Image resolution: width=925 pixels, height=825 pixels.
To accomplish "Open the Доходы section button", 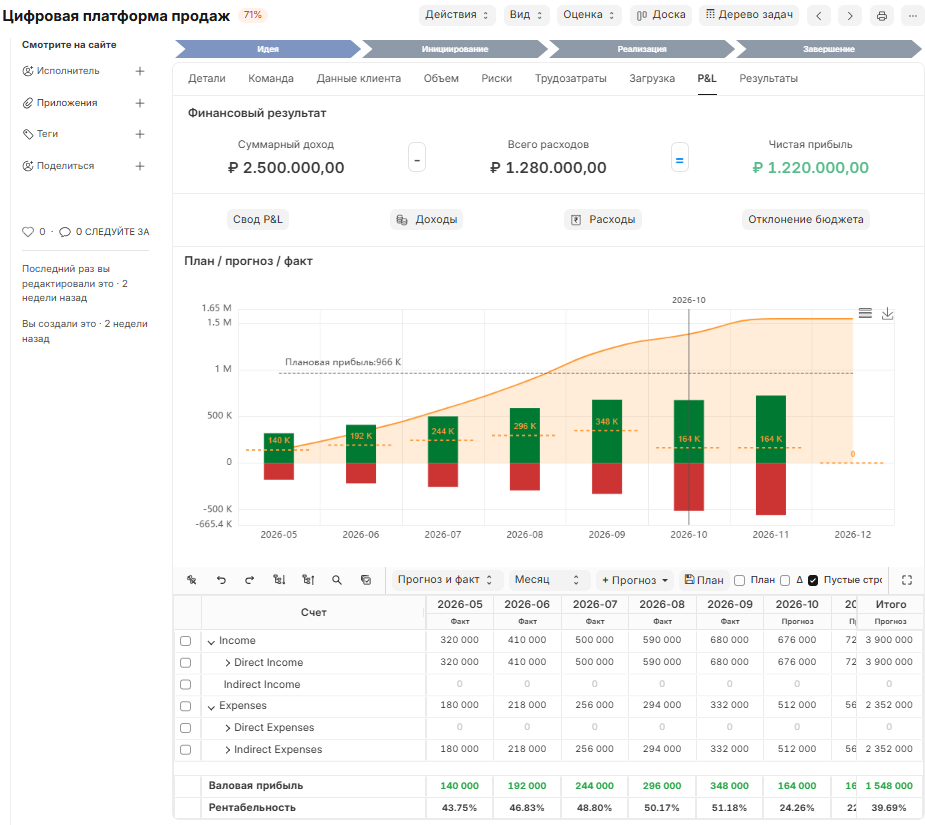I will point(427,220).
